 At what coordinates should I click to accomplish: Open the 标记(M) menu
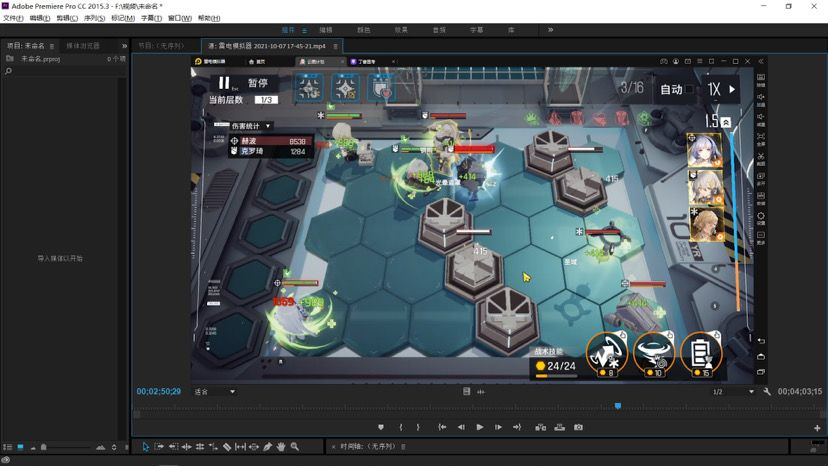[123, 18]
